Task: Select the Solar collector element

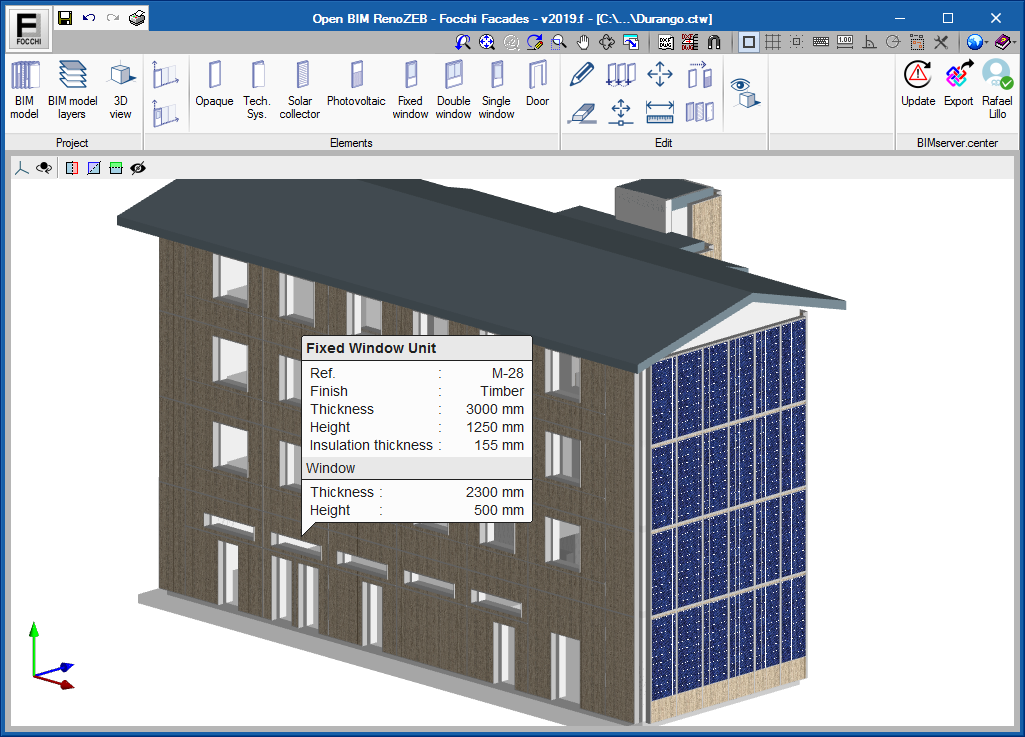Action: click(300, 90)
